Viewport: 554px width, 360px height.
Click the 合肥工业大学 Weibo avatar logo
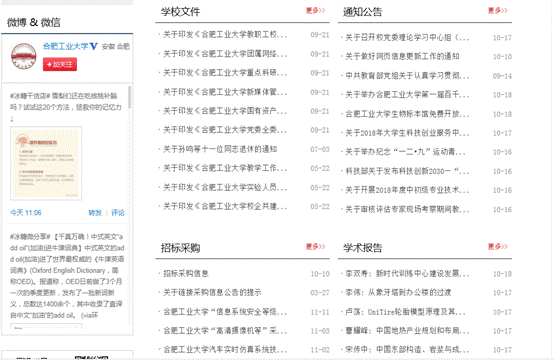tap(24, 56)
